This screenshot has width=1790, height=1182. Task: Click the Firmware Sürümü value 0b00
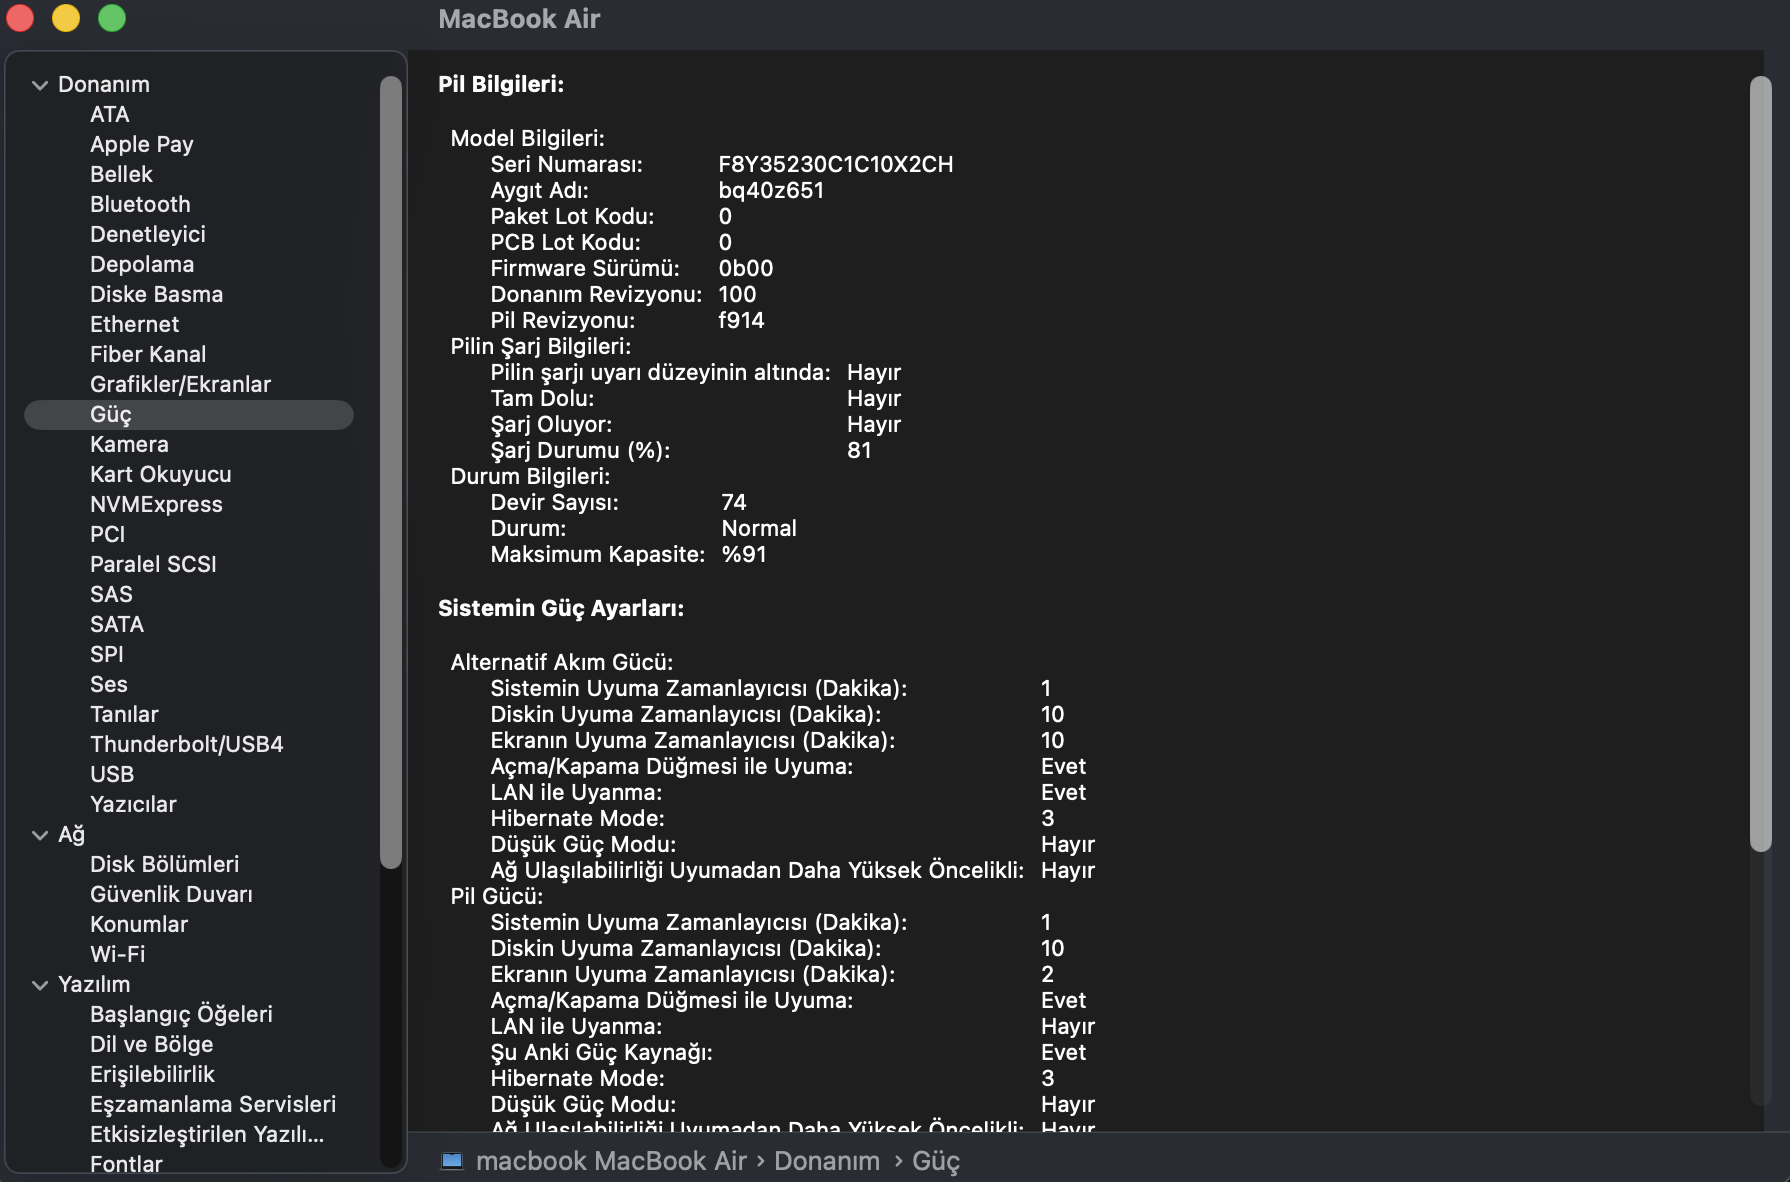(x=746, y=269)
